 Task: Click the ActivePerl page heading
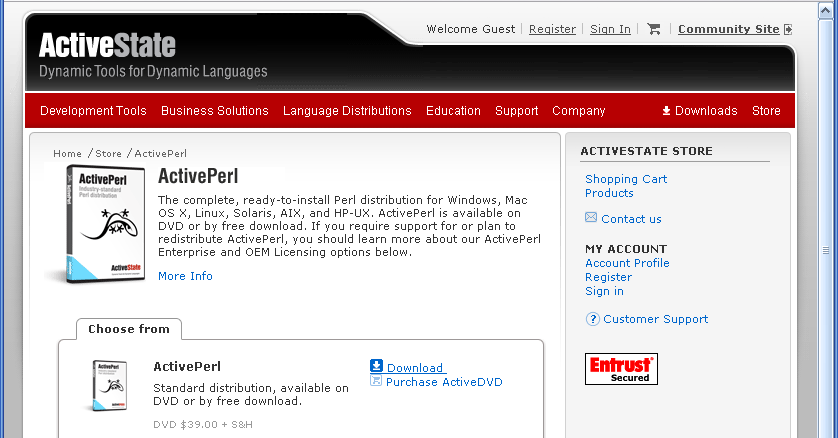click(x=198, y=176)
